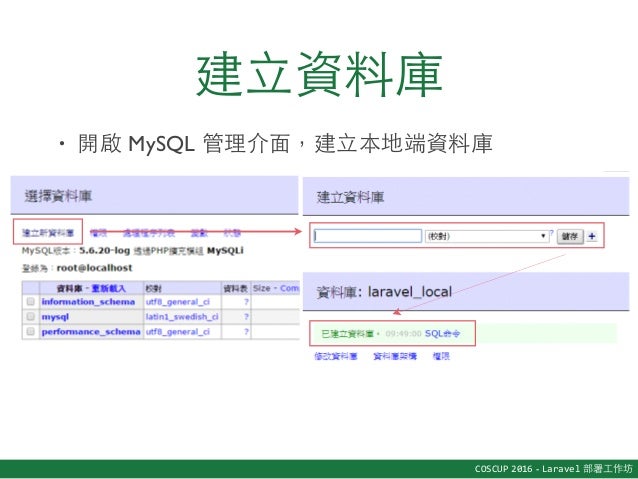
Task: Click the 選擇資料庫 panel heading
Action: coord(58,196)
